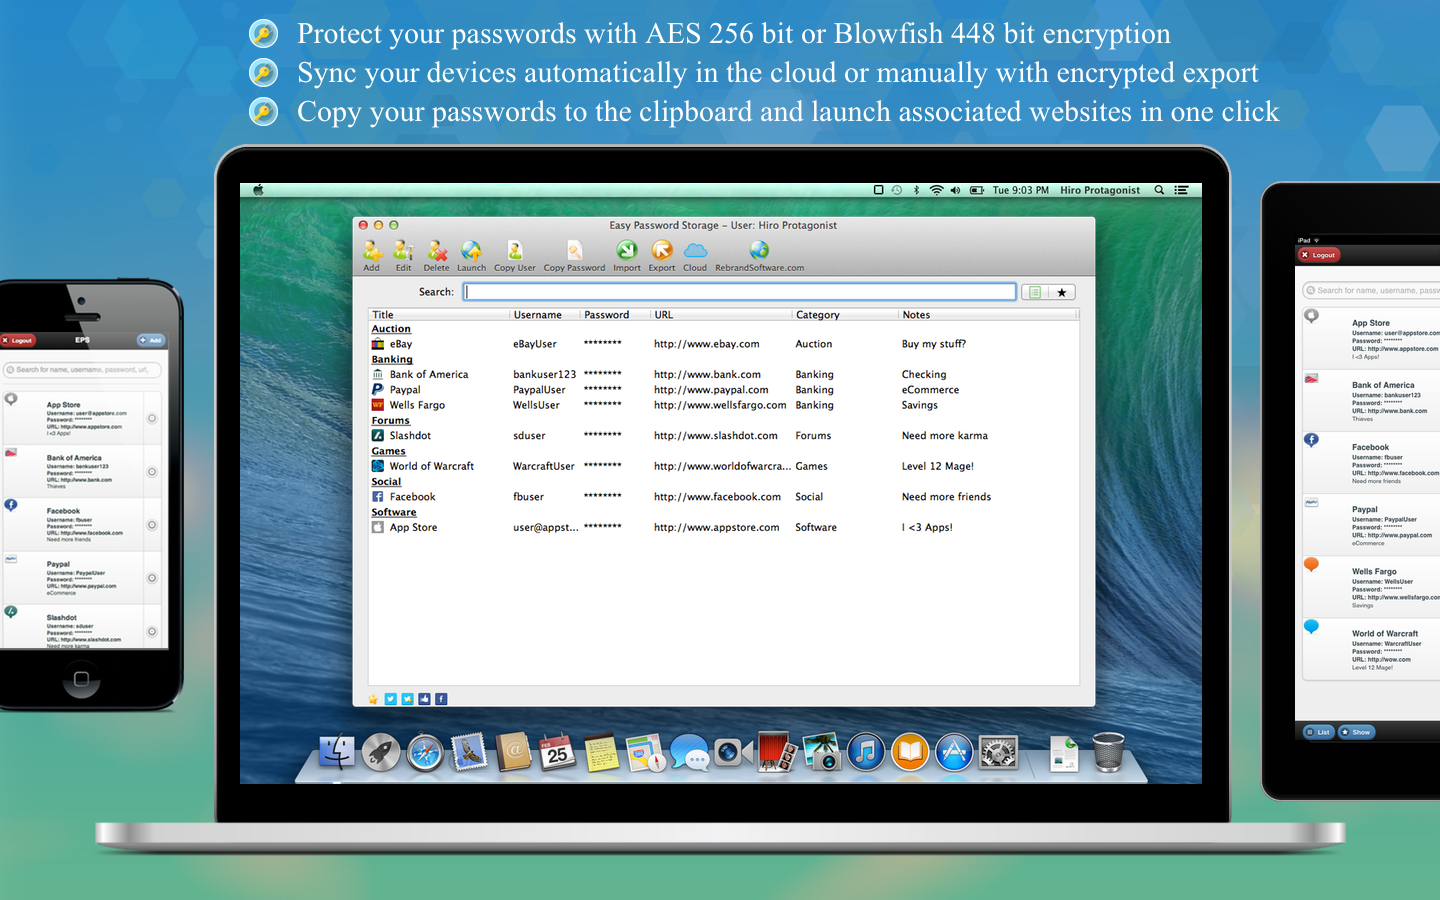Open Cloud sync
Screen dimensions: 1440x900
coord(694,254)
